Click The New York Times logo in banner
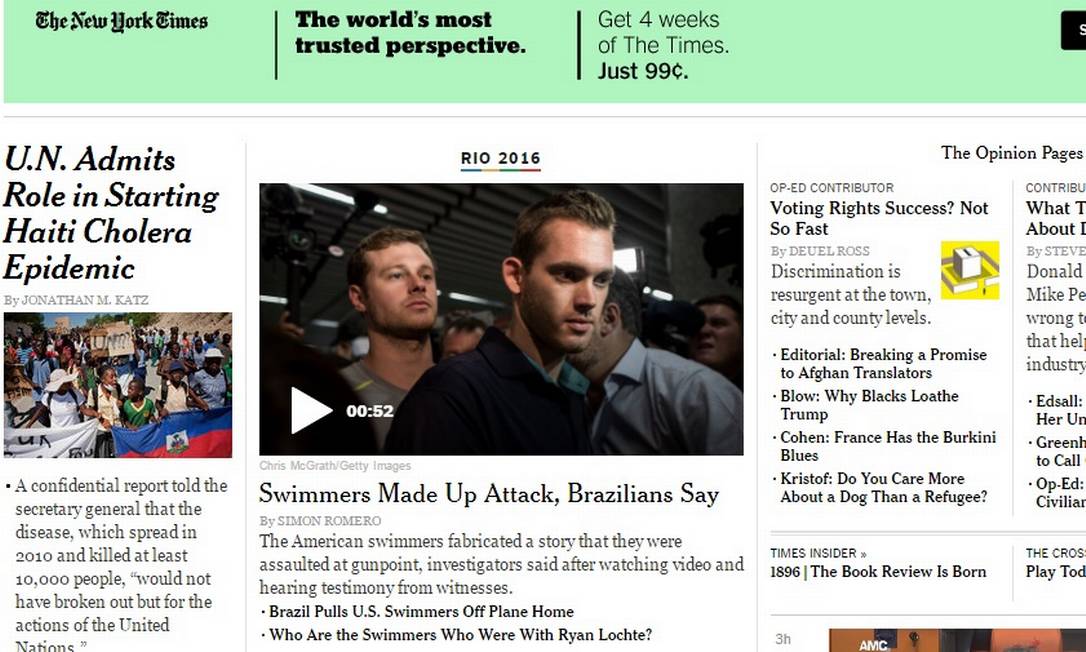 click(122, 21)
